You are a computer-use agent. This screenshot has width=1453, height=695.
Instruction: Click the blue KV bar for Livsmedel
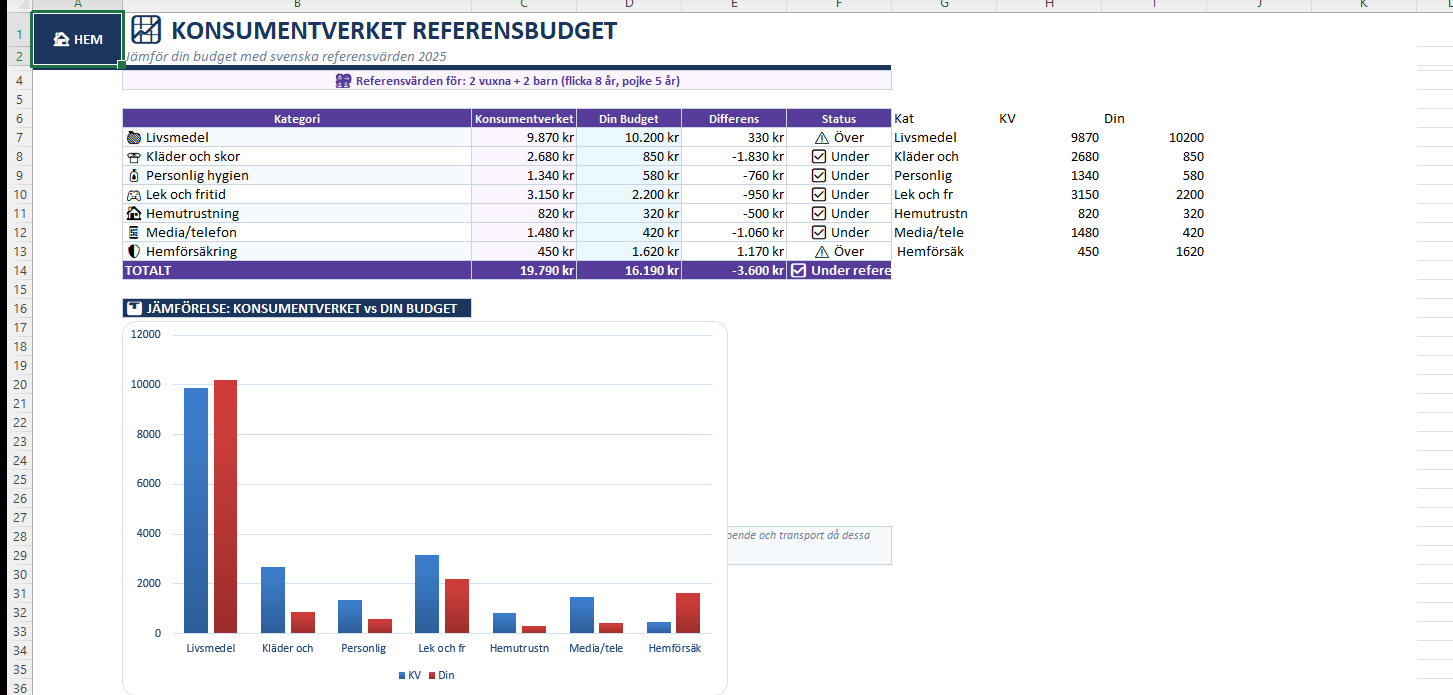tap(196, 510)
